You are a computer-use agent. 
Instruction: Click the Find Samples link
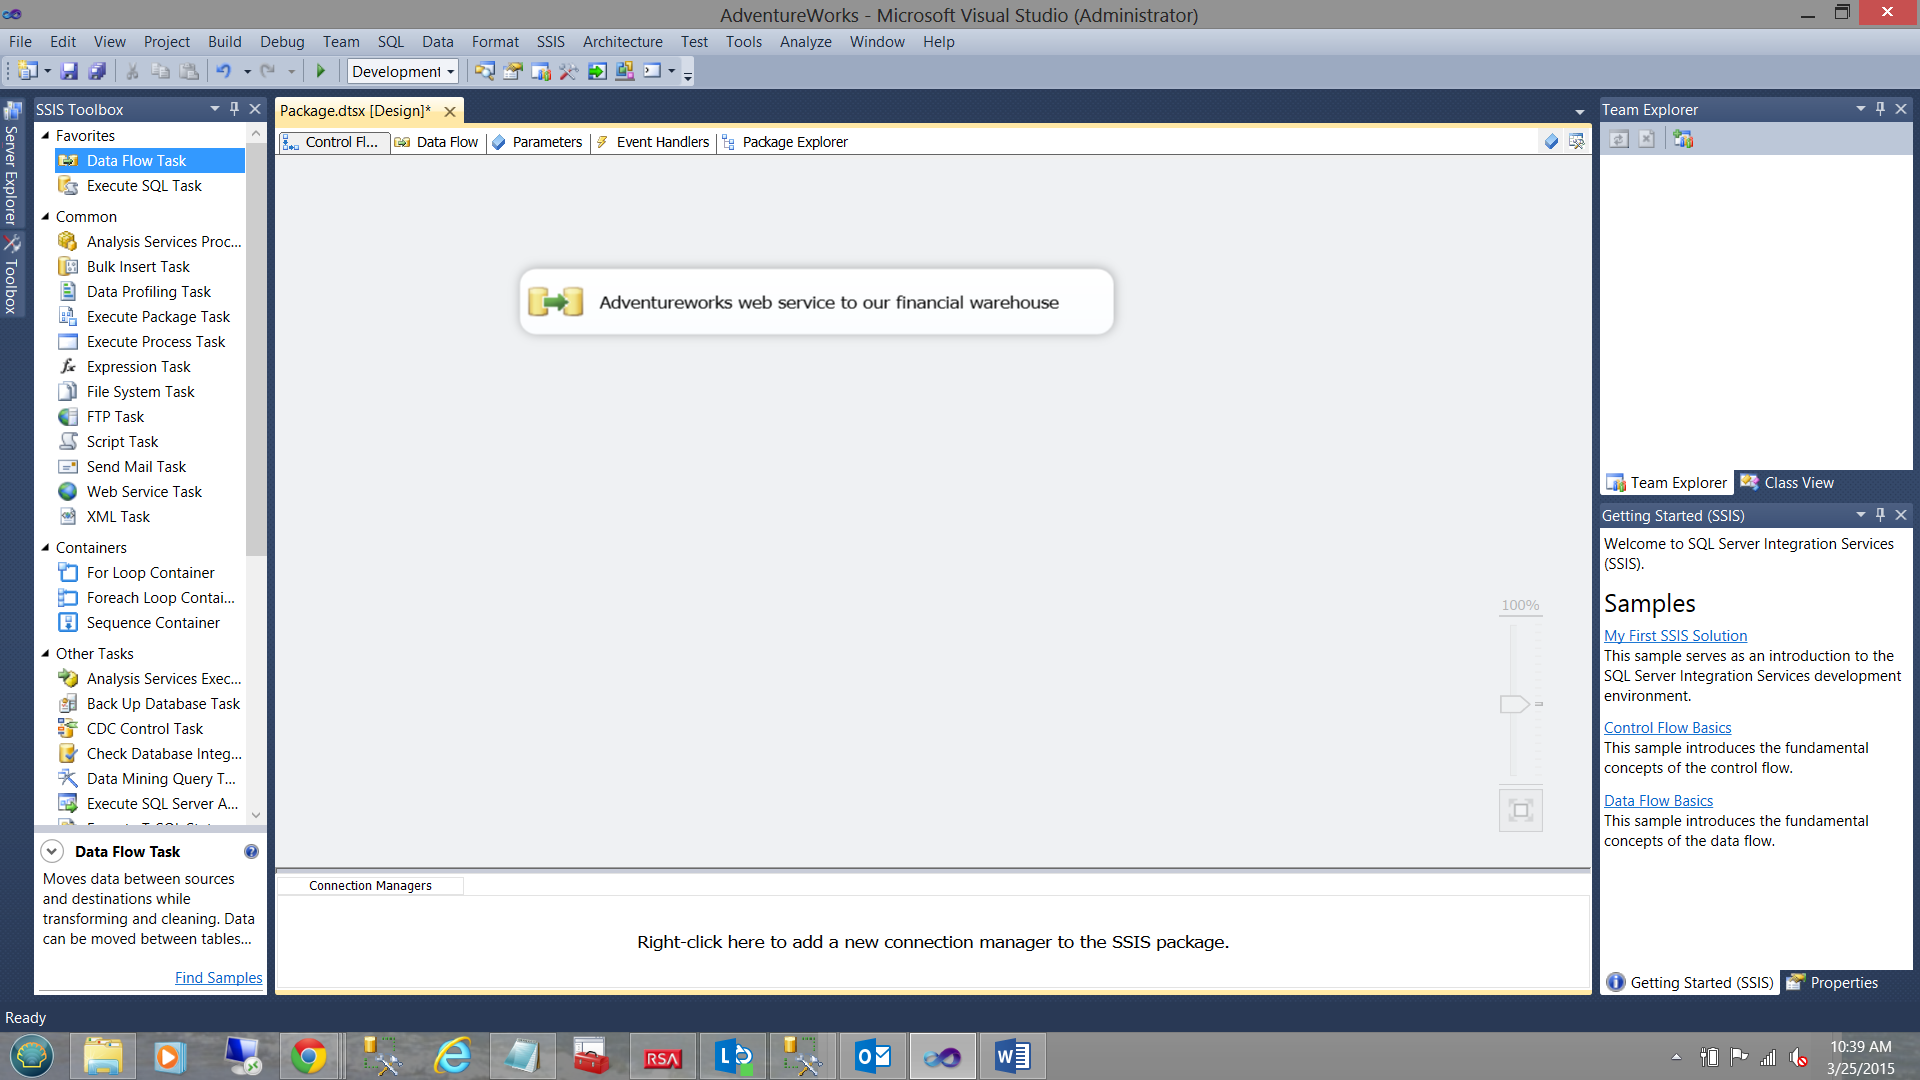[x=218, y=978]
